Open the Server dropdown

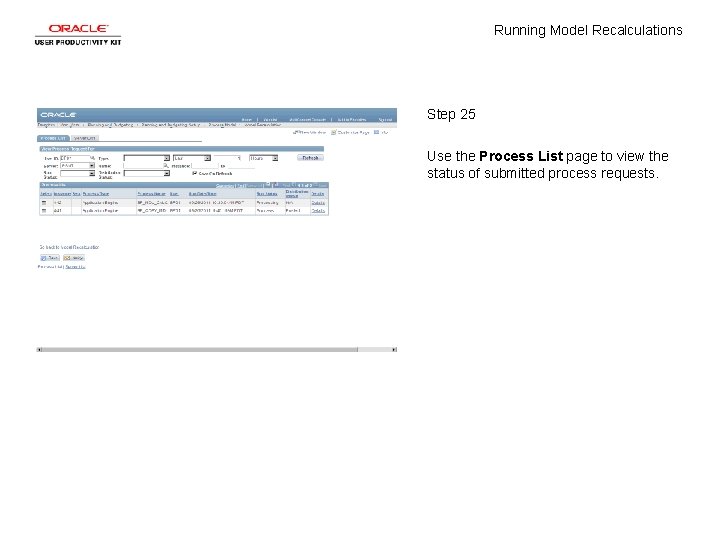[78, 165]
